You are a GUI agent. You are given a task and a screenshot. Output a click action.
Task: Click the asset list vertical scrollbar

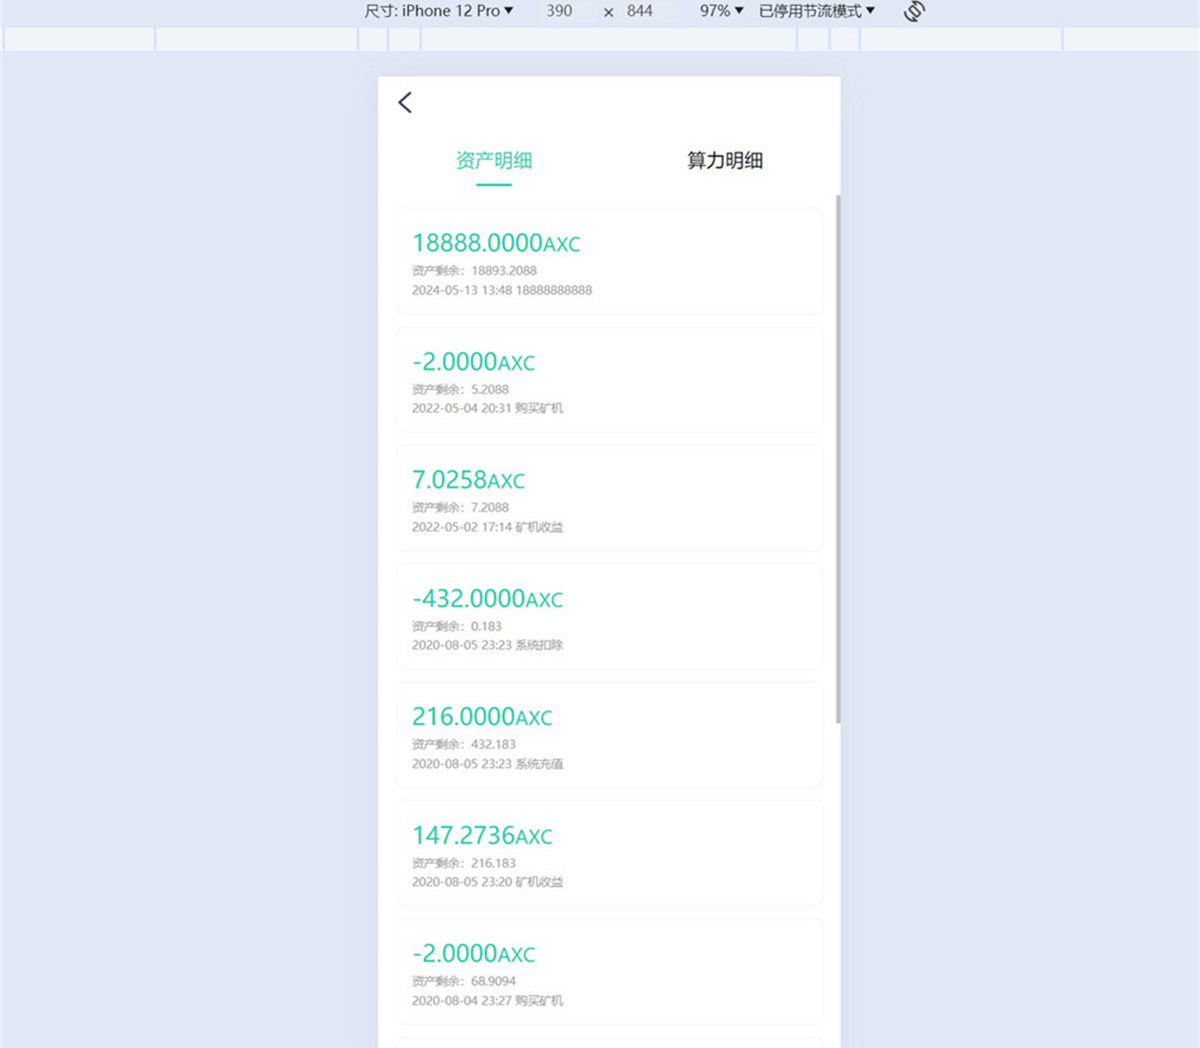point(838,460)
